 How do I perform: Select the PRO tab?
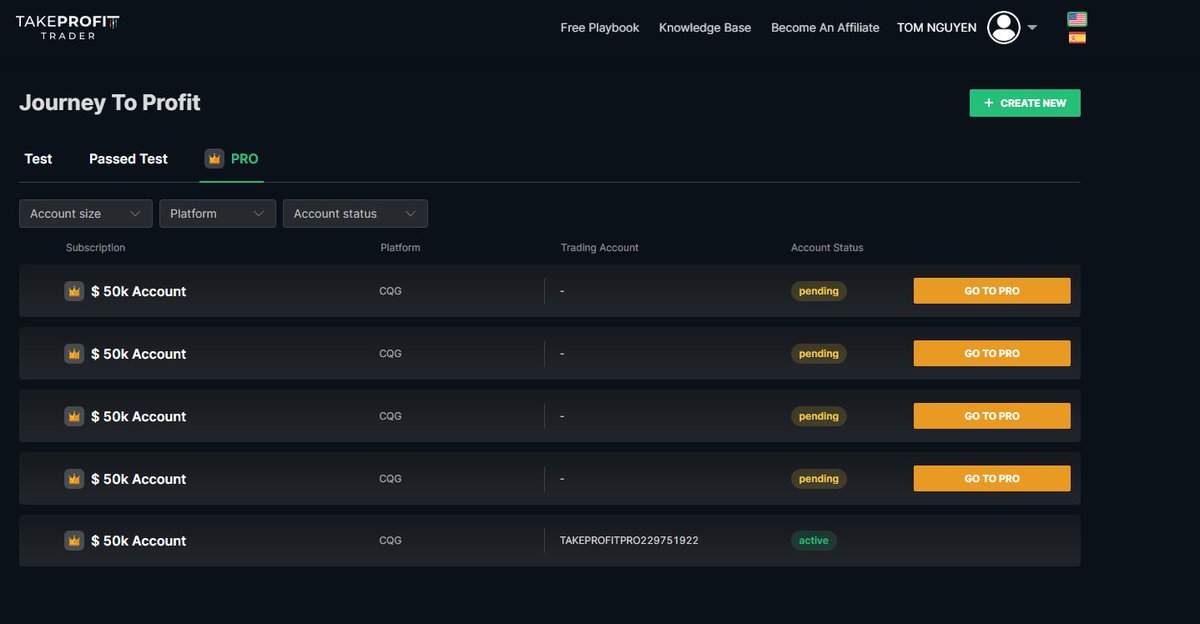231,159
